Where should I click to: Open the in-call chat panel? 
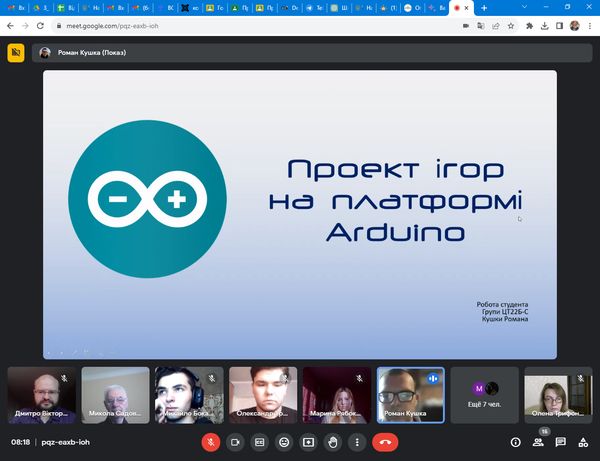click(x=561, y=441)
